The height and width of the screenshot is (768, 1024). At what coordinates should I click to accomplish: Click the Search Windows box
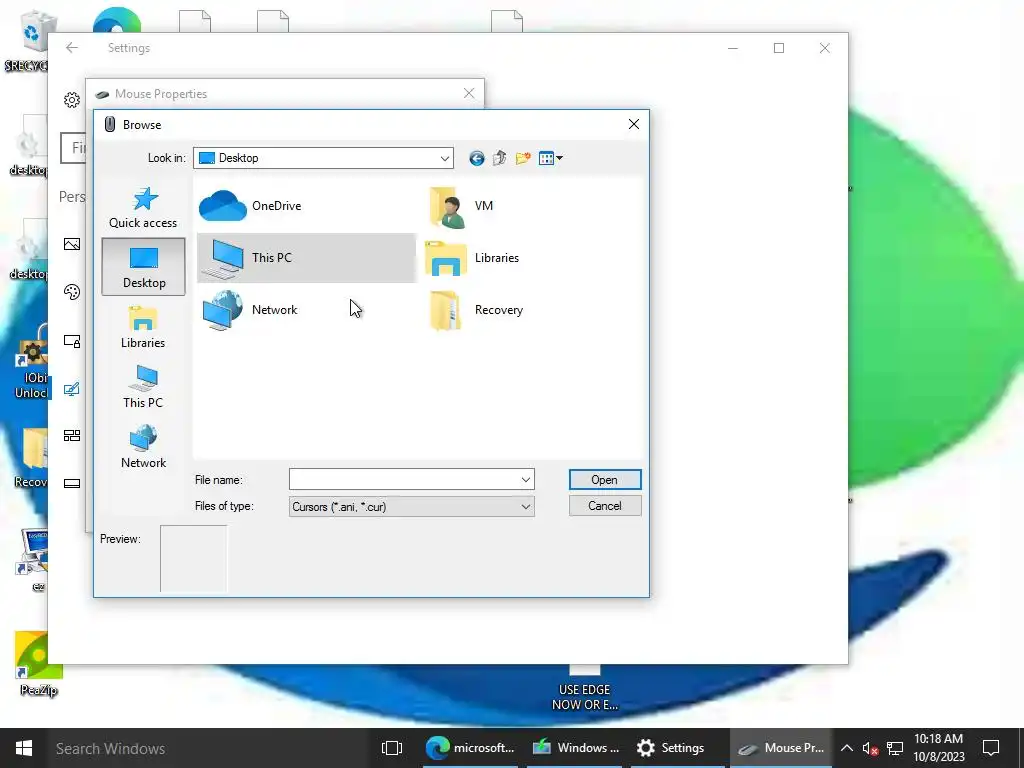tap(209, 748)
